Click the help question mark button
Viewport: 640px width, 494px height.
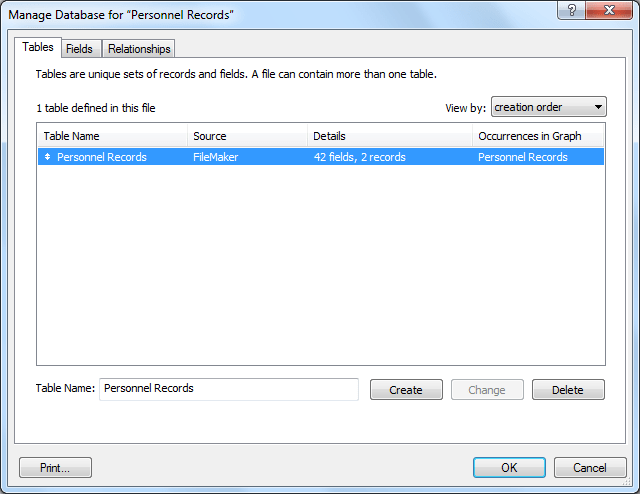[571, 9]
